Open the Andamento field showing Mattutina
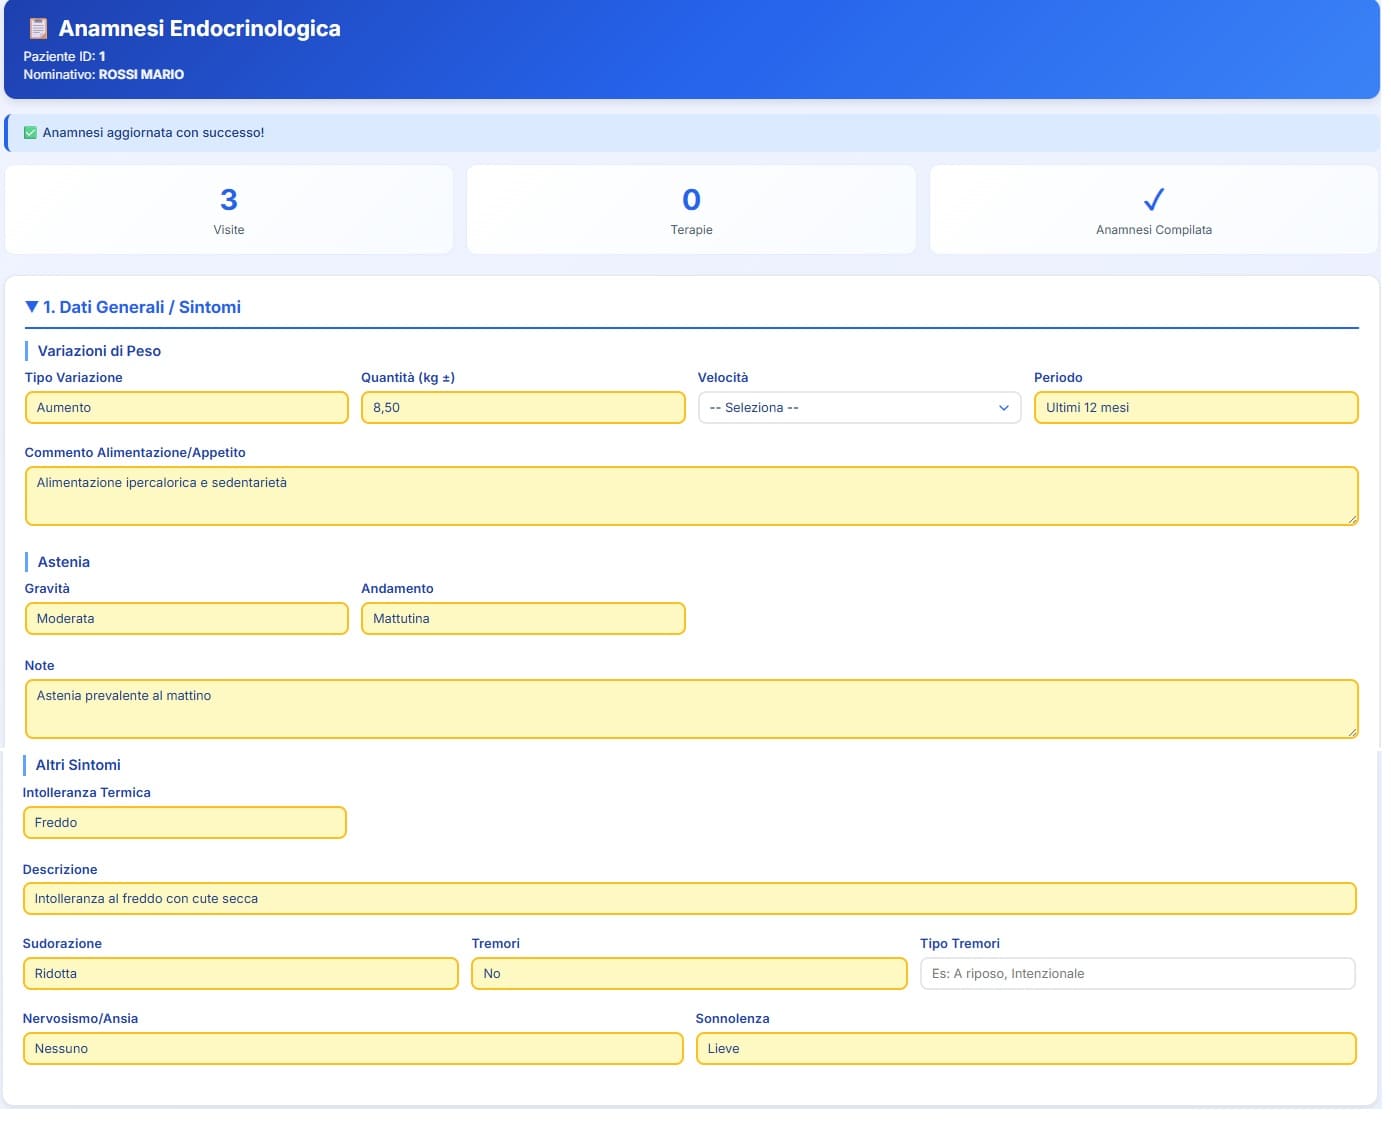This screenshot has height=1124, width=1391. pyautogui.click(x=522, y=619)
